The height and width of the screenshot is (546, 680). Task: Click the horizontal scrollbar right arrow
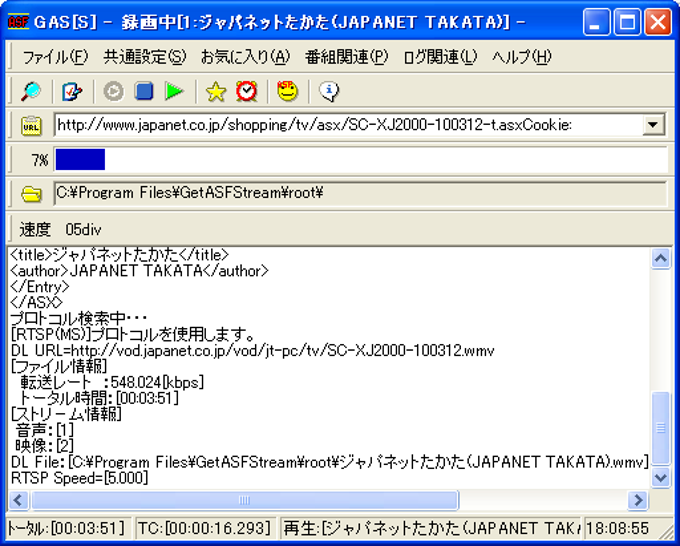click(638, 500)
